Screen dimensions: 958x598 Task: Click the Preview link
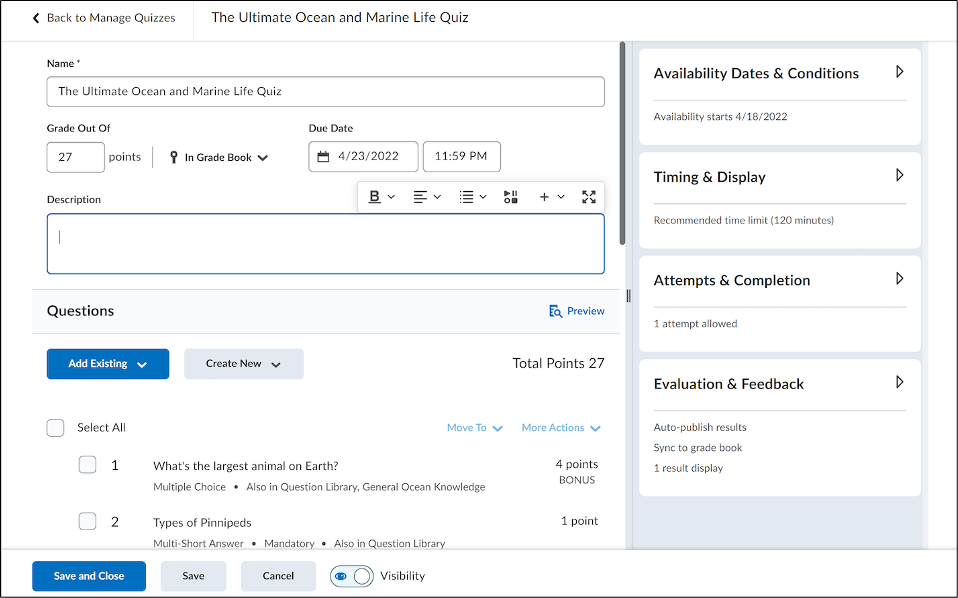tap(577, 311)
